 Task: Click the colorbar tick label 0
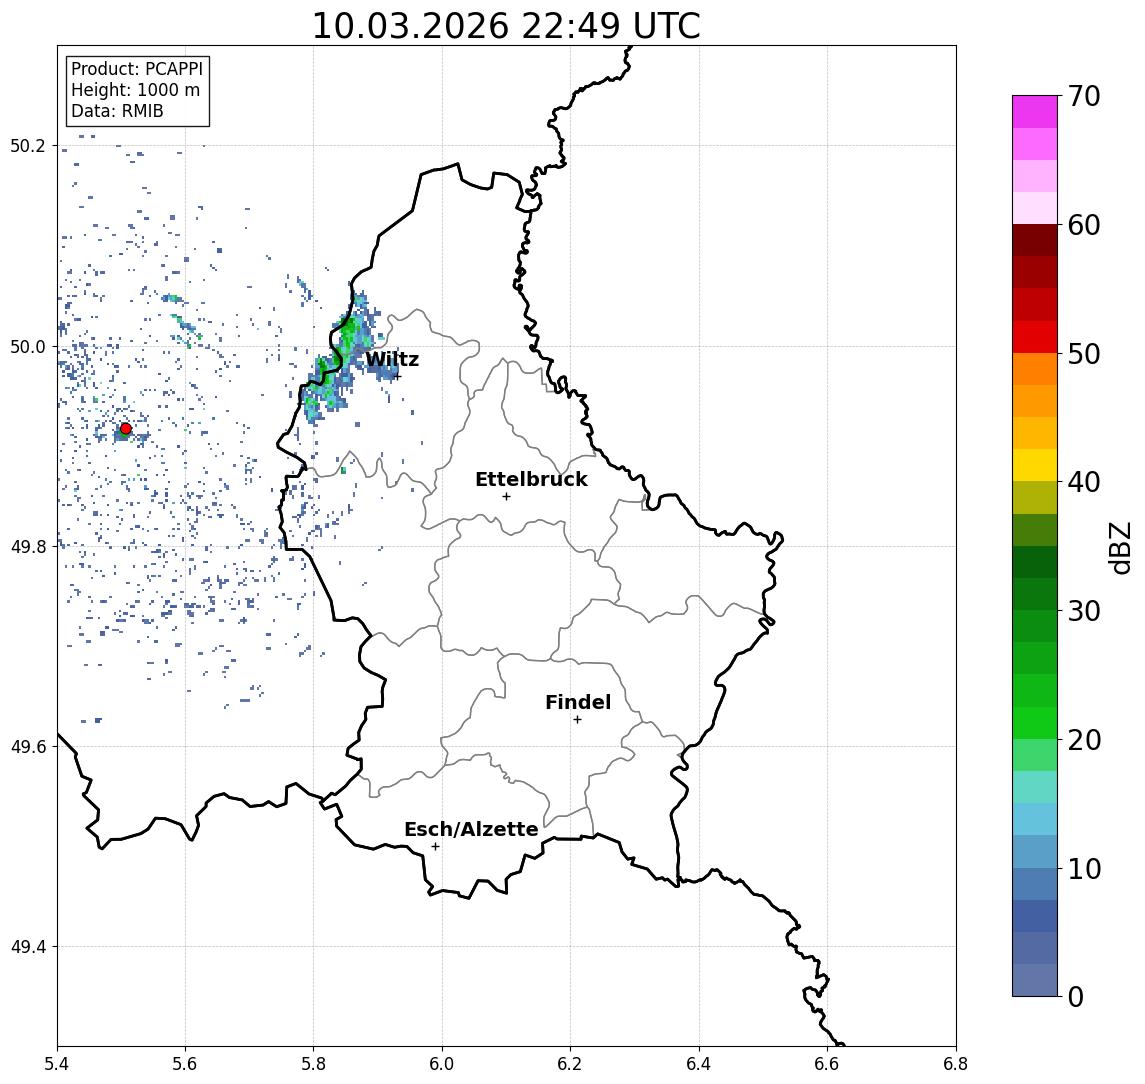(1076, 996)
